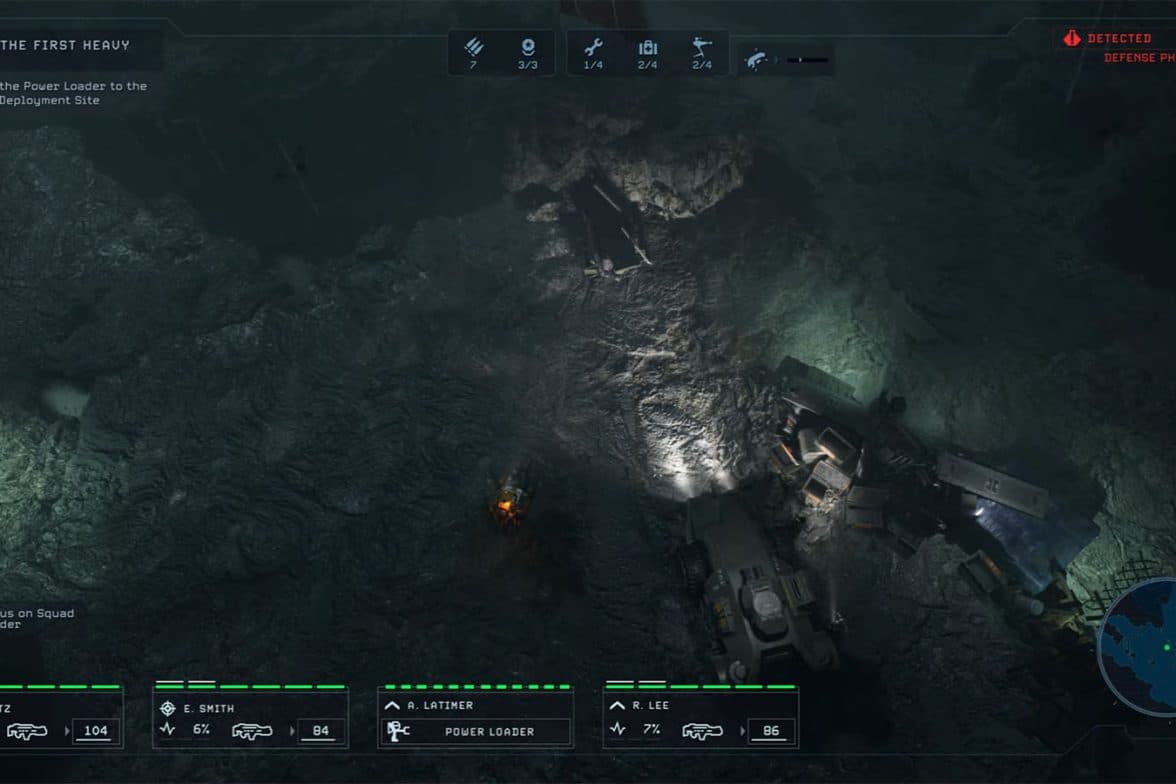The width and height of the screenshot is (1176, 784).
Task: Click the 2/4 count under the sentry gun
Action: pyautogui.click(x=702, y=65)
